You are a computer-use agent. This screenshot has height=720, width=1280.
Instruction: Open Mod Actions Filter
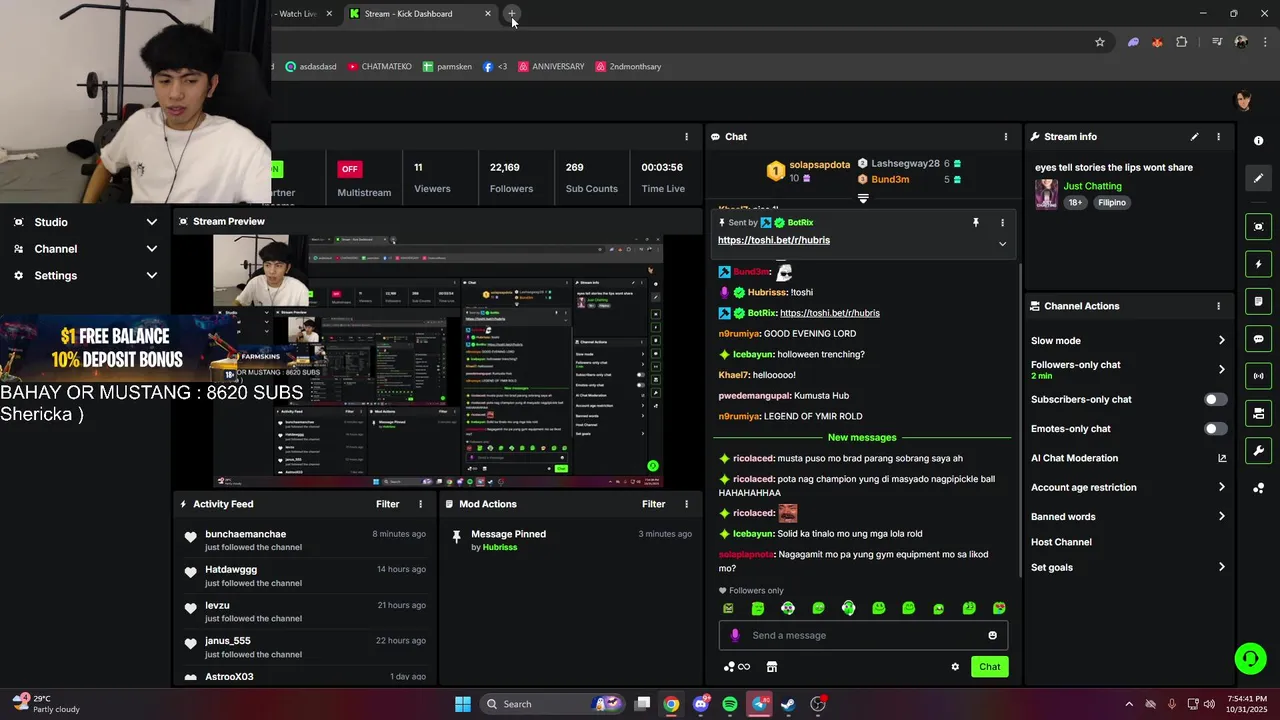[x=654, y=504]
